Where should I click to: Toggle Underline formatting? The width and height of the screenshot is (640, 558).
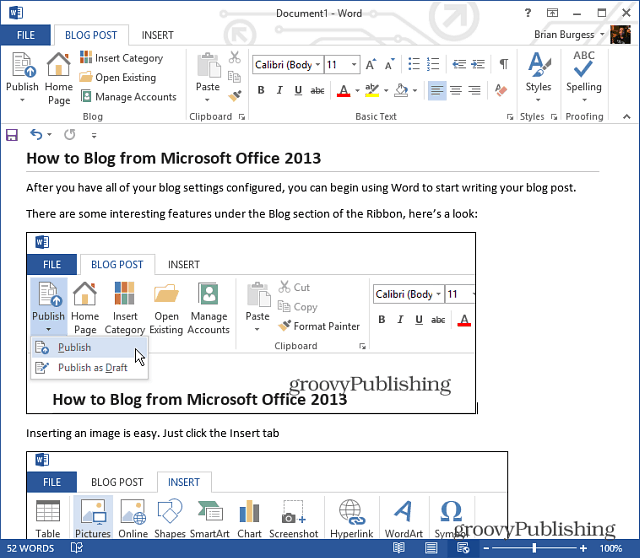pyautogui.click(x=298, y=90)
